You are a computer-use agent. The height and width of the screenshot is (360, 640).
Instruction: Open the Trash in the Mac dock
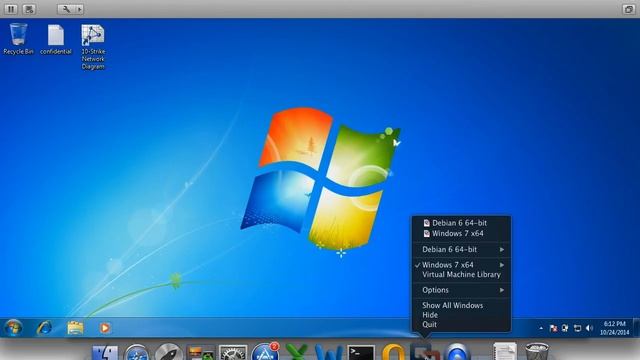tap(536, 351)
